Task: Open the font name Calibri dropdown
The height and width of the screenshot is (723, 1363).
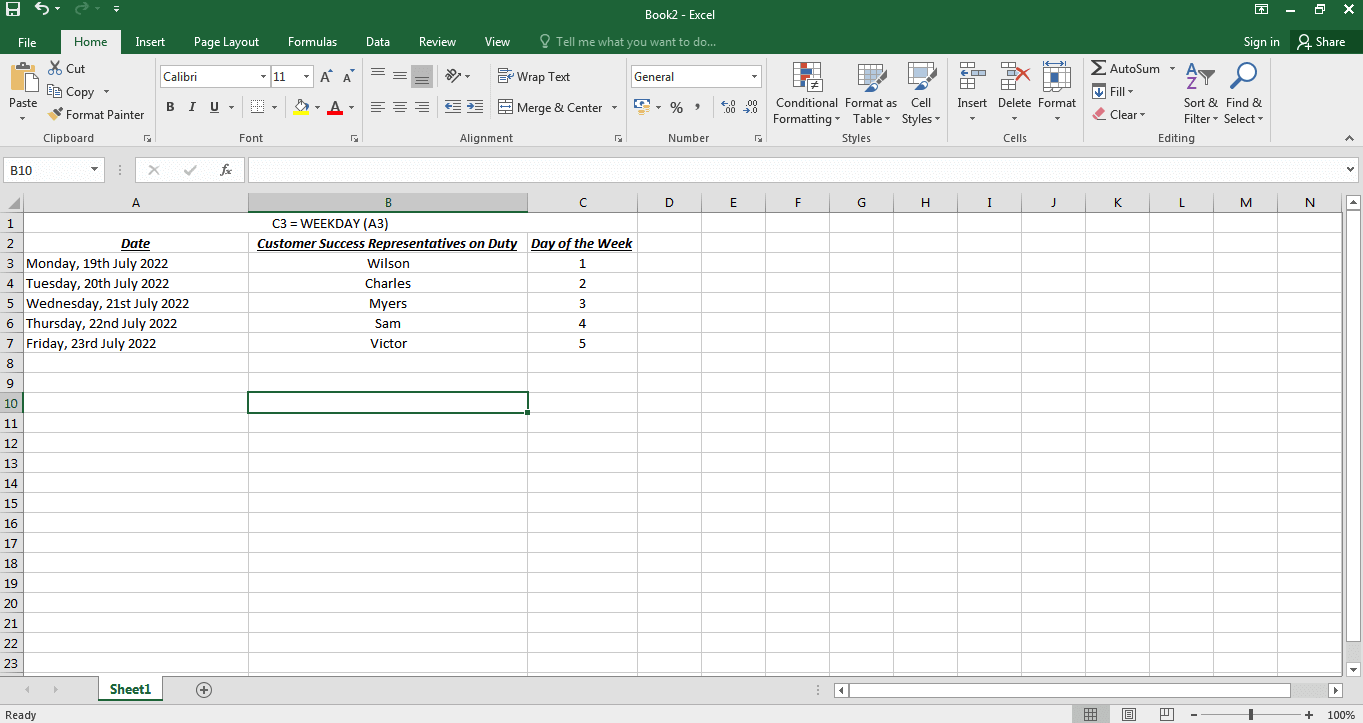Action: [x=263, y=76]
